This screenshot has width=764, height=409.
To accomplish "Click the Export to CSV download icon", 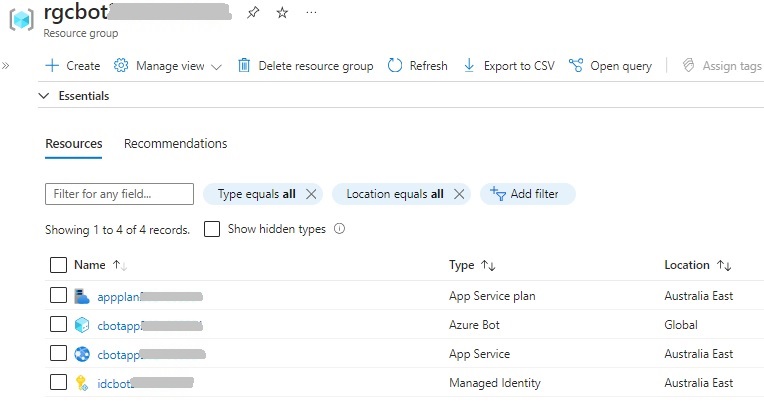I will pyautogui.click(x=470, y=66).
